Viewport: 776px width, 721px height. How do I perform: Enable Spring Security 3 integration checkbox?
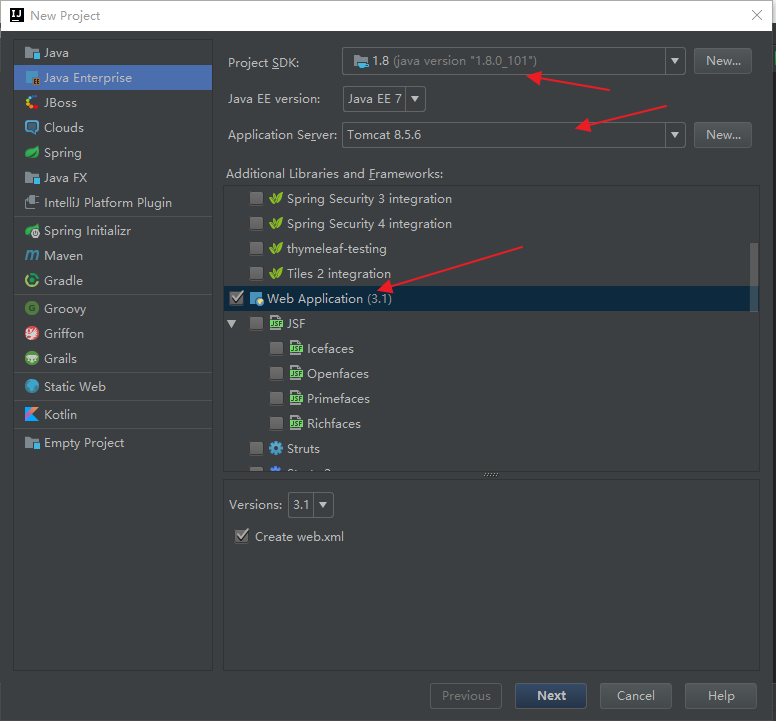pos(256,198)
